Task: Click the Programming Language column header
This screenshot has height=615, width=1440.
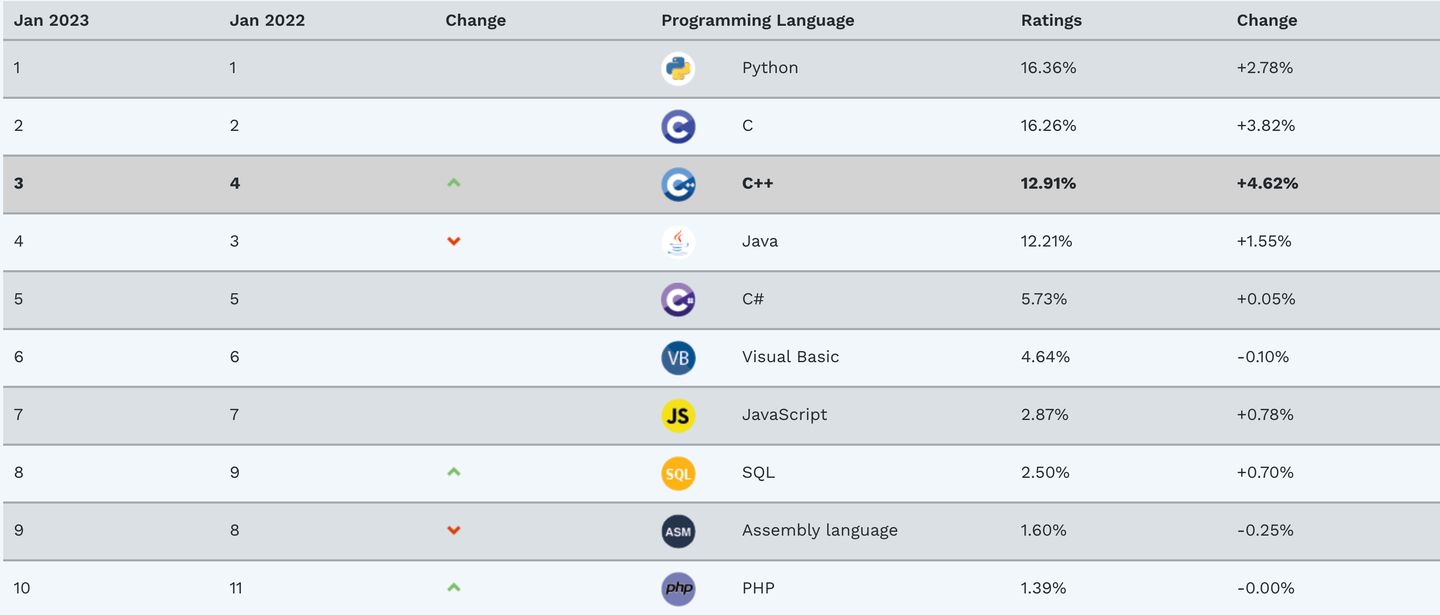Action: [x=757, y=20]
